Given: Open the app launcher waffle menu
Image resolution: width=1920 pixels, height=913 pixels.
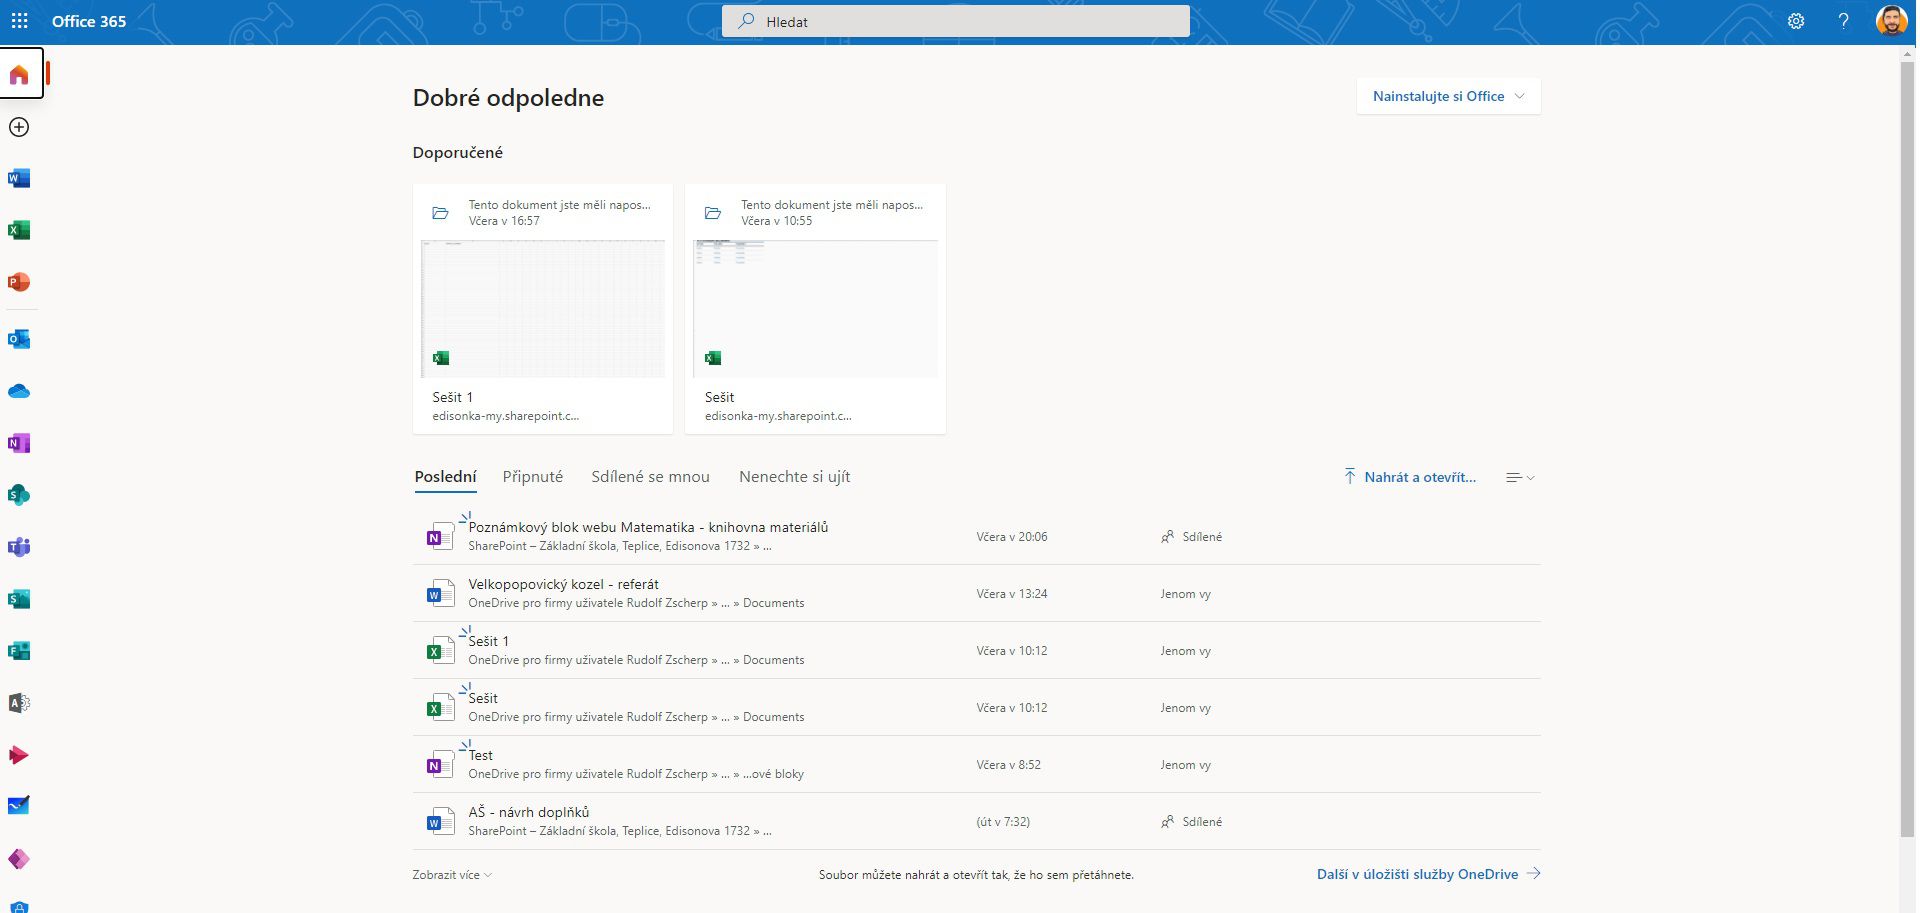Looking at the screenshot, I should point(19,21).
